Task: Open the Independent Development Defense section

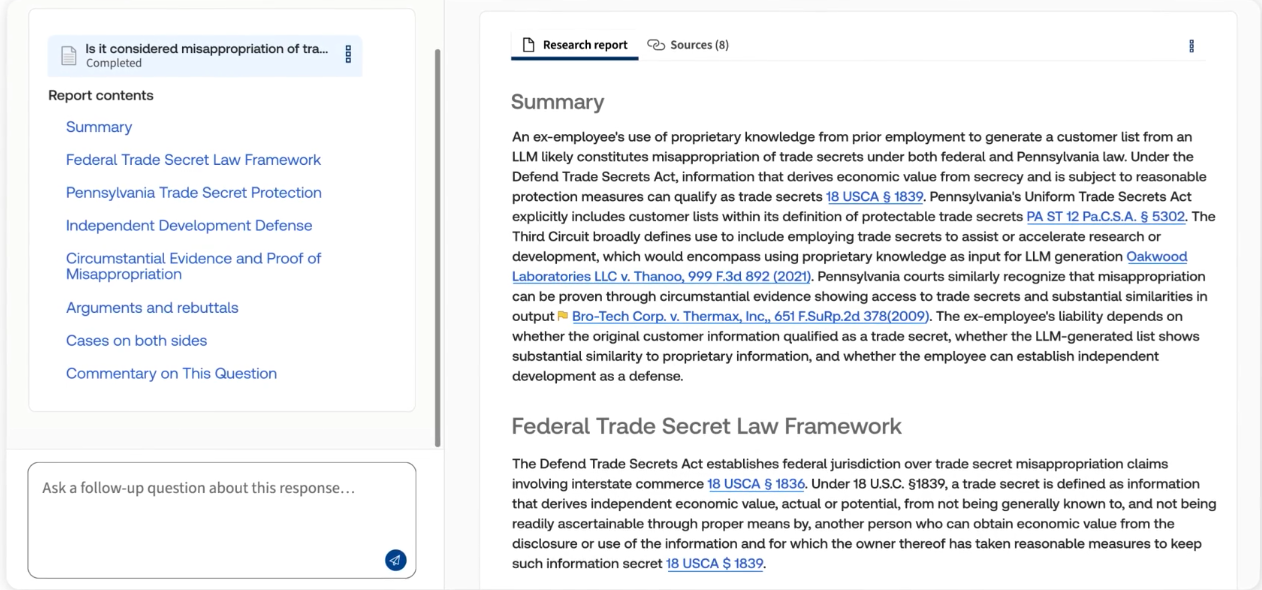Action: (189, 225)
